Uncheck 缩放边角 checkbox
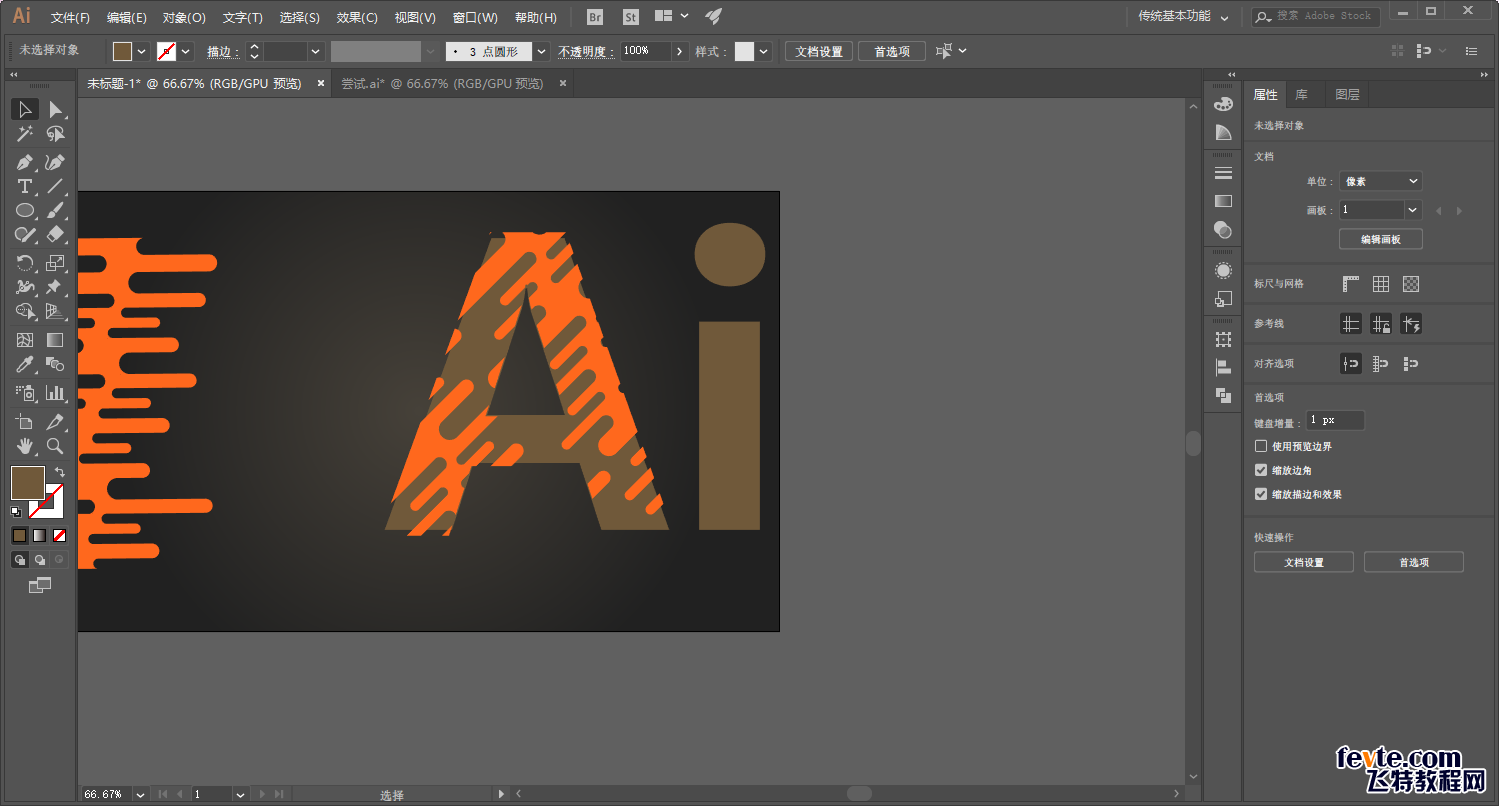The image size is (1499, 806). click(x=1261, y=470)
